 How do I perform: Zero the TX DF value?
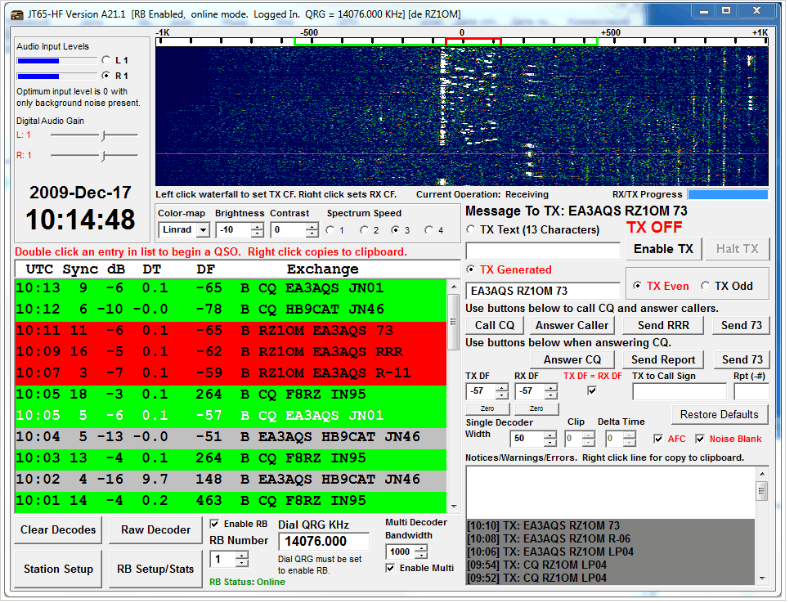pos(487,409)
